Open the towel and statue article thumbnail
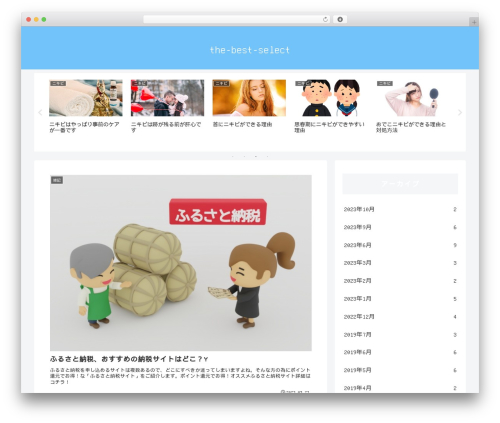Screen dimensions: 500x423 click(86, 98)
